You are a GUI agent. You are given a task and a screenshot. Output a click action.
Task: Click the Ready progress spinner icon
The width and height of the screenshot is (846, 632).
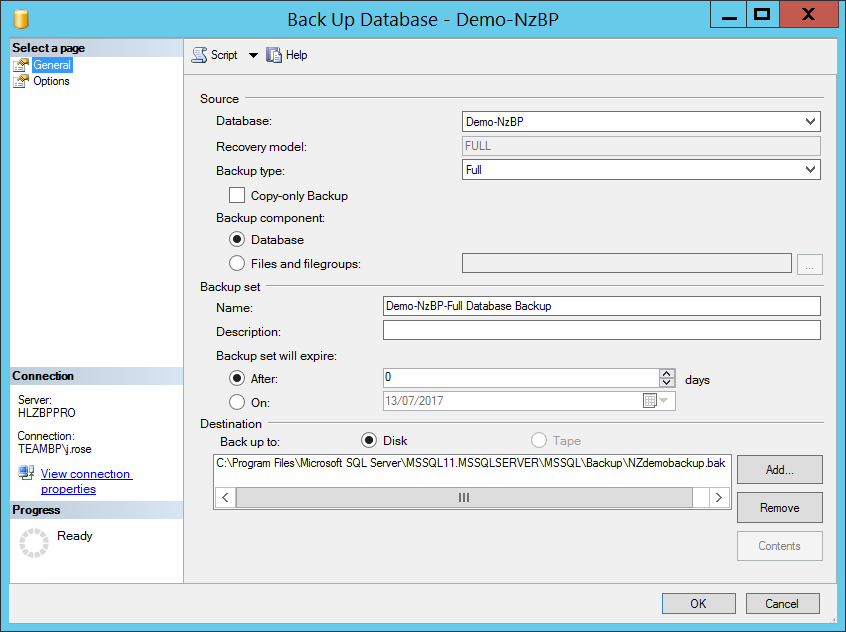click(x=34, y=542)
